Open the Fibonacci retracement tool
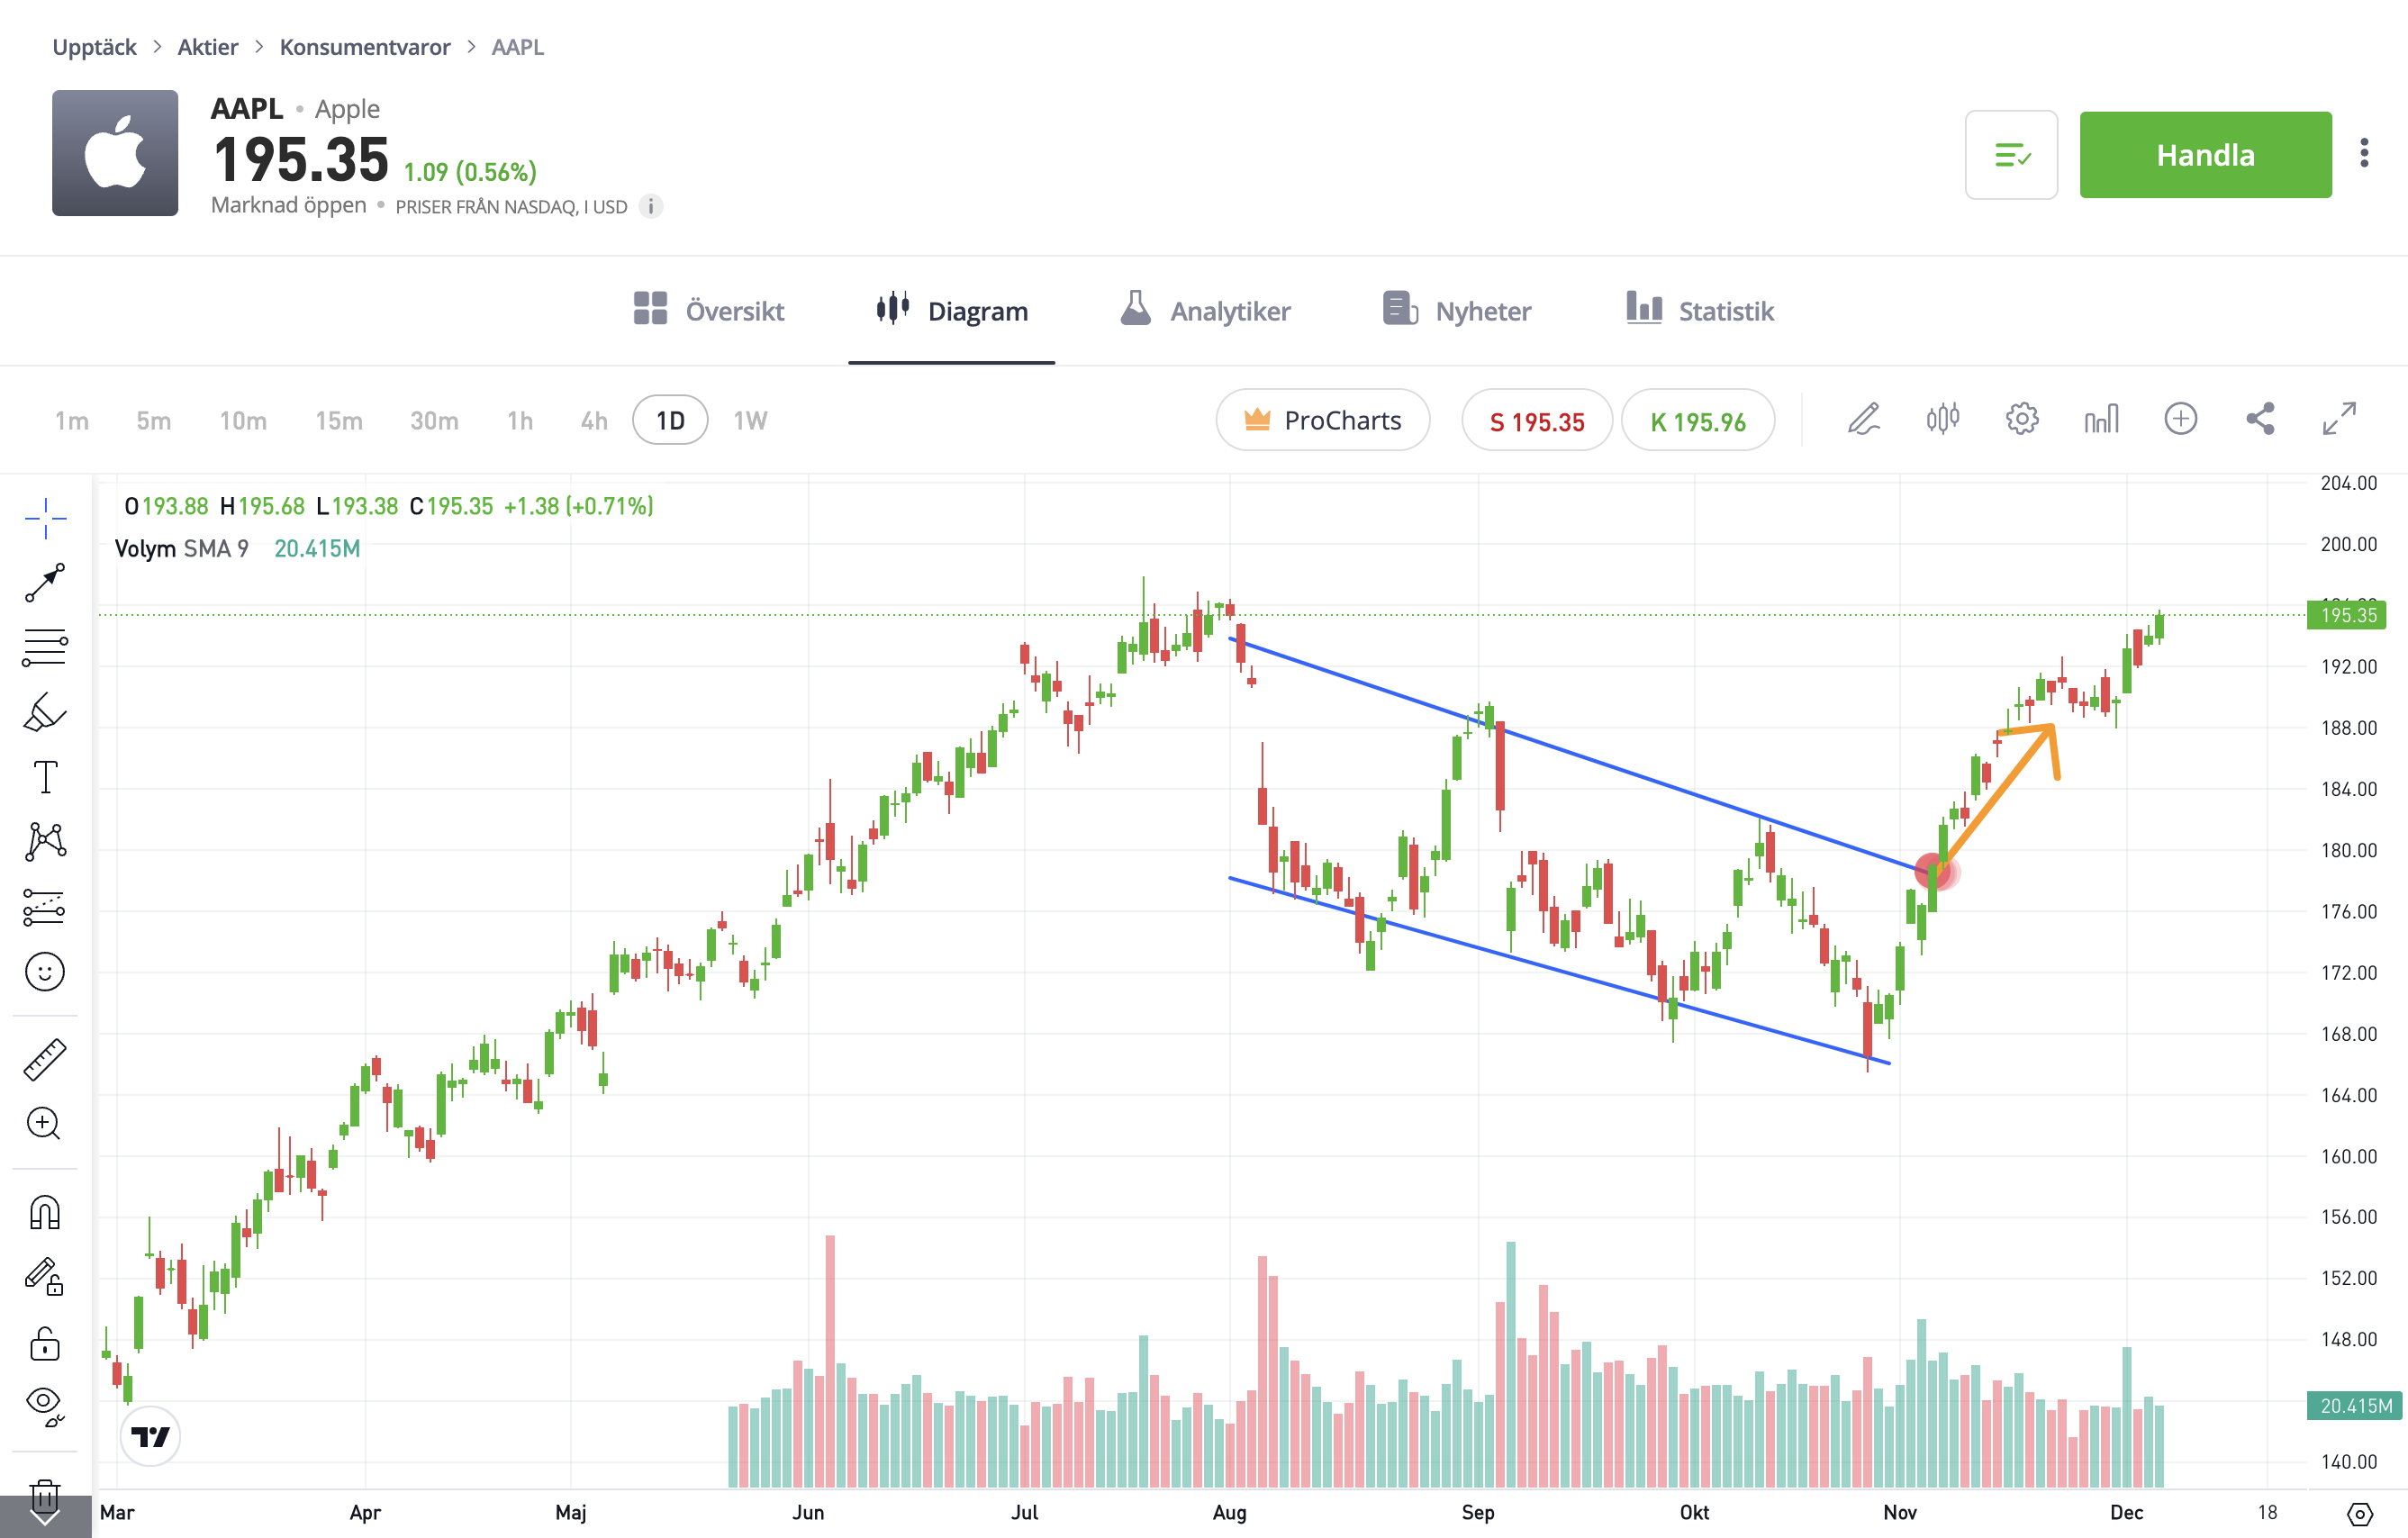Image resolution: width=2408 pixels, height=1538 pixels. pos(45,647)
